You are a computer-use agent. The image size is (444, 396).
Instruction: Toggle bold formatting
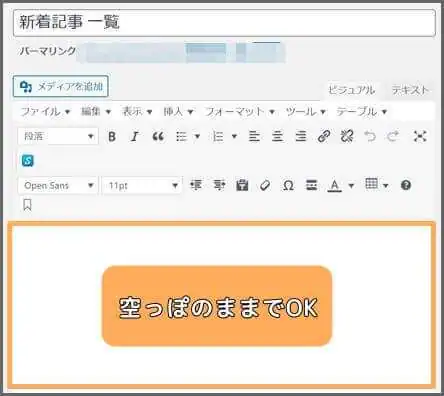click(x=112, y=136)
